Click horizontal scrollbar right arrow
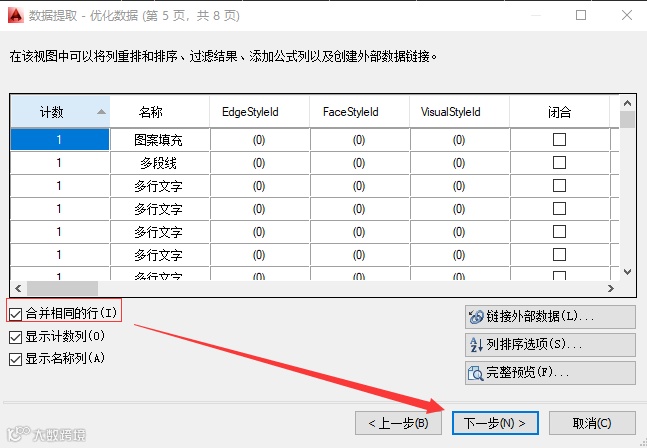Image resolution: width=647 pixels, height=448 pixels. [611, 288]
